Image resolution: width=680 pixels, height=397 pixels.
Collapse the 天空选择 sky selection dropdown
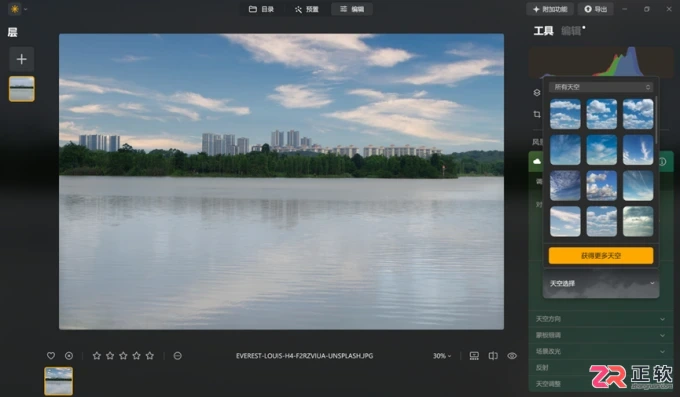(x=601, y=284)
